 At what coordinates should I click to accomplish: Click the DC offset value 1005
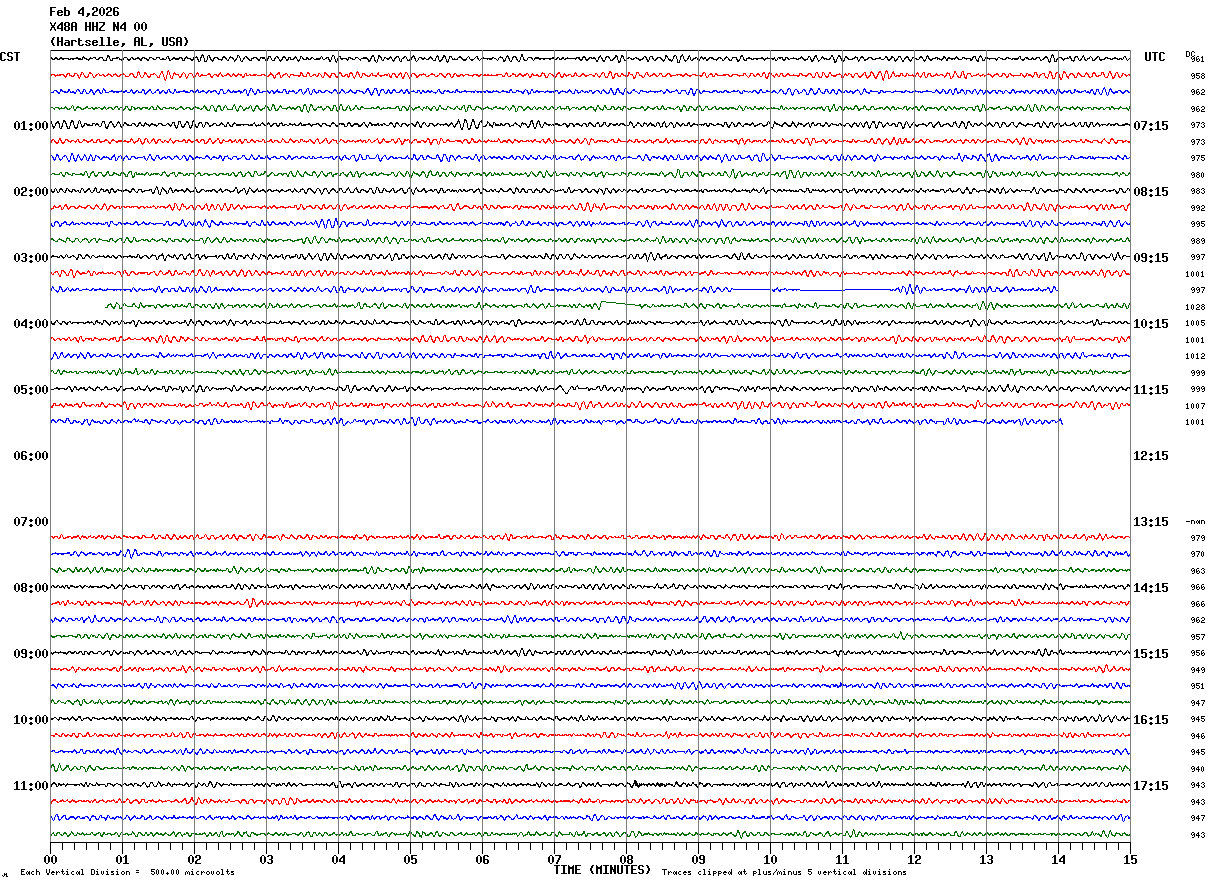(1195, 324)
